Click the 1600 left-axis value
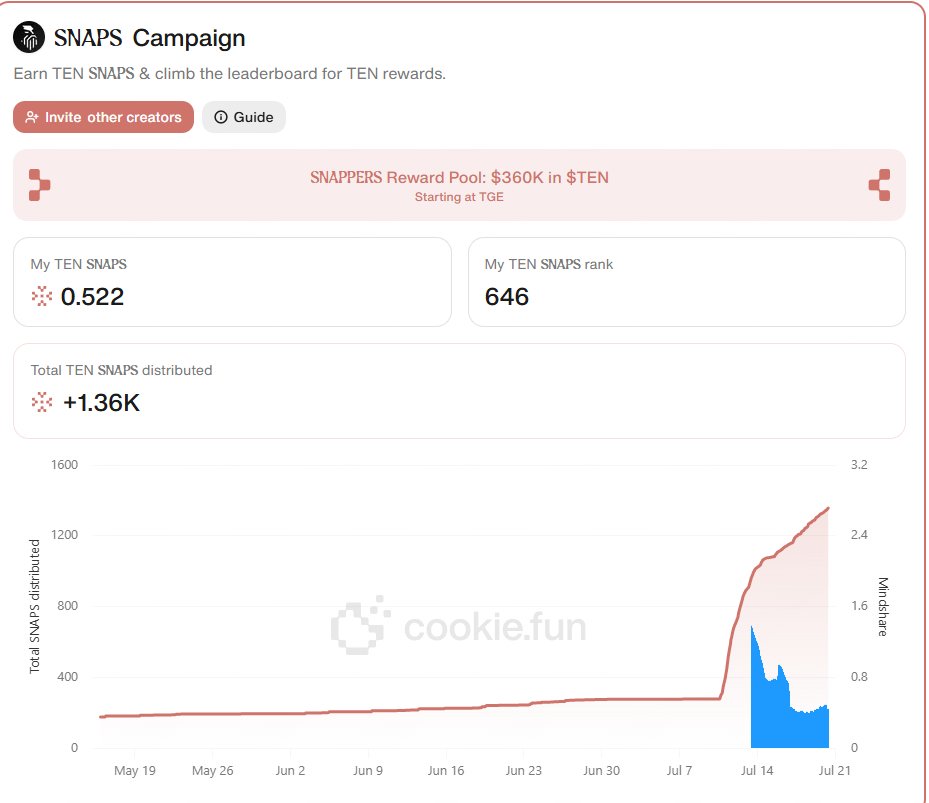The height and width of the screenshot is (803, 929). (64, 465)
